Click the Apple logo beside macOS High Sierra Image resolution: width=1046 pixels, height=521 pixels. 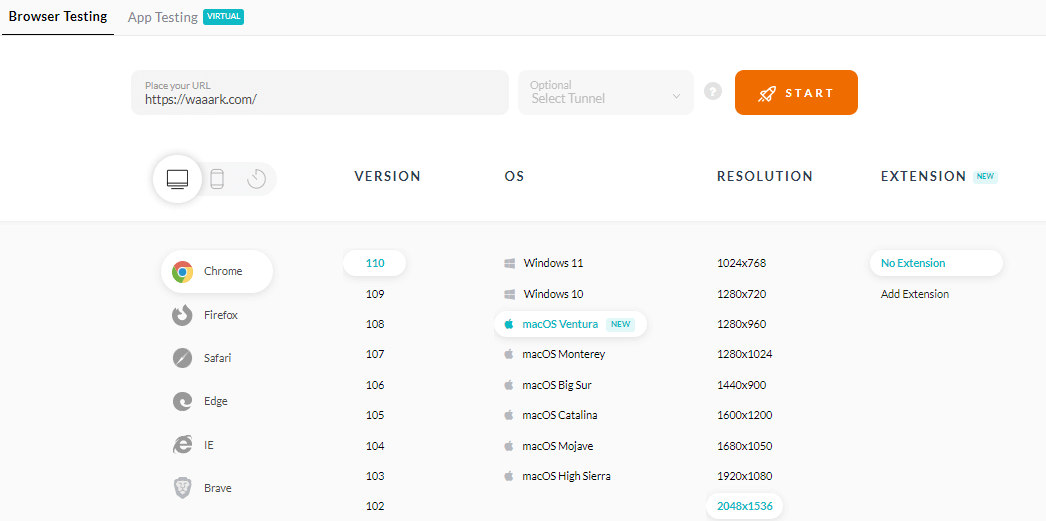pos(509,476)
